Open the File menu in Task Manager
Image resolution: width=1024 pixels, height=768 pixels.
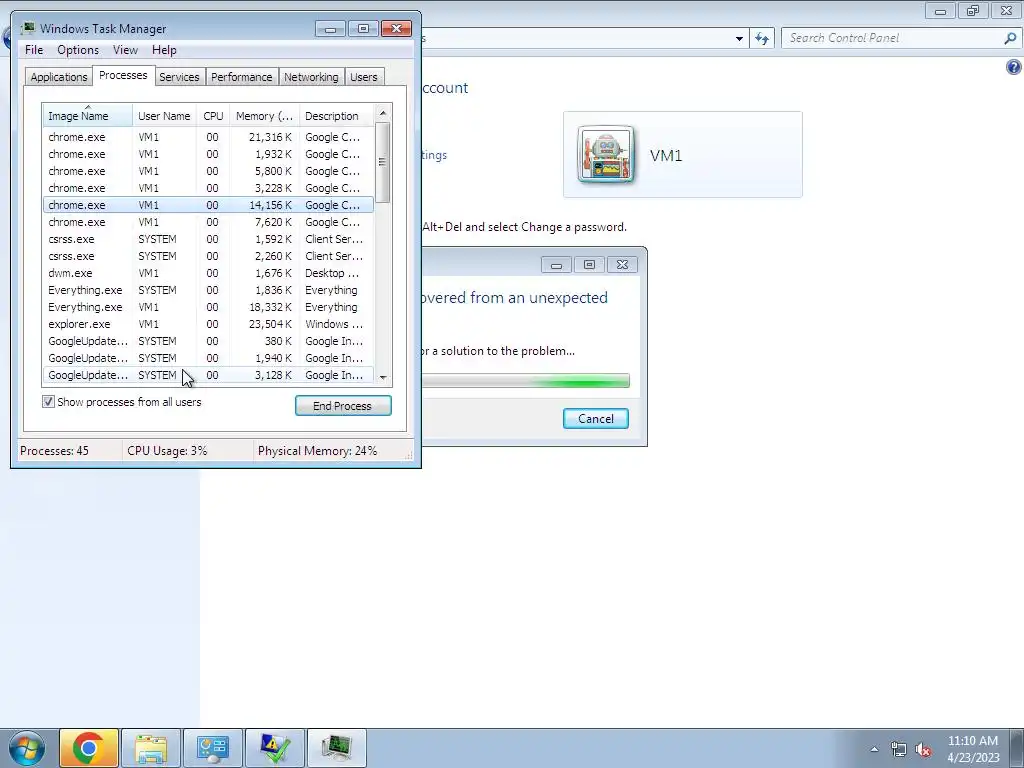[x=34, y=50]
